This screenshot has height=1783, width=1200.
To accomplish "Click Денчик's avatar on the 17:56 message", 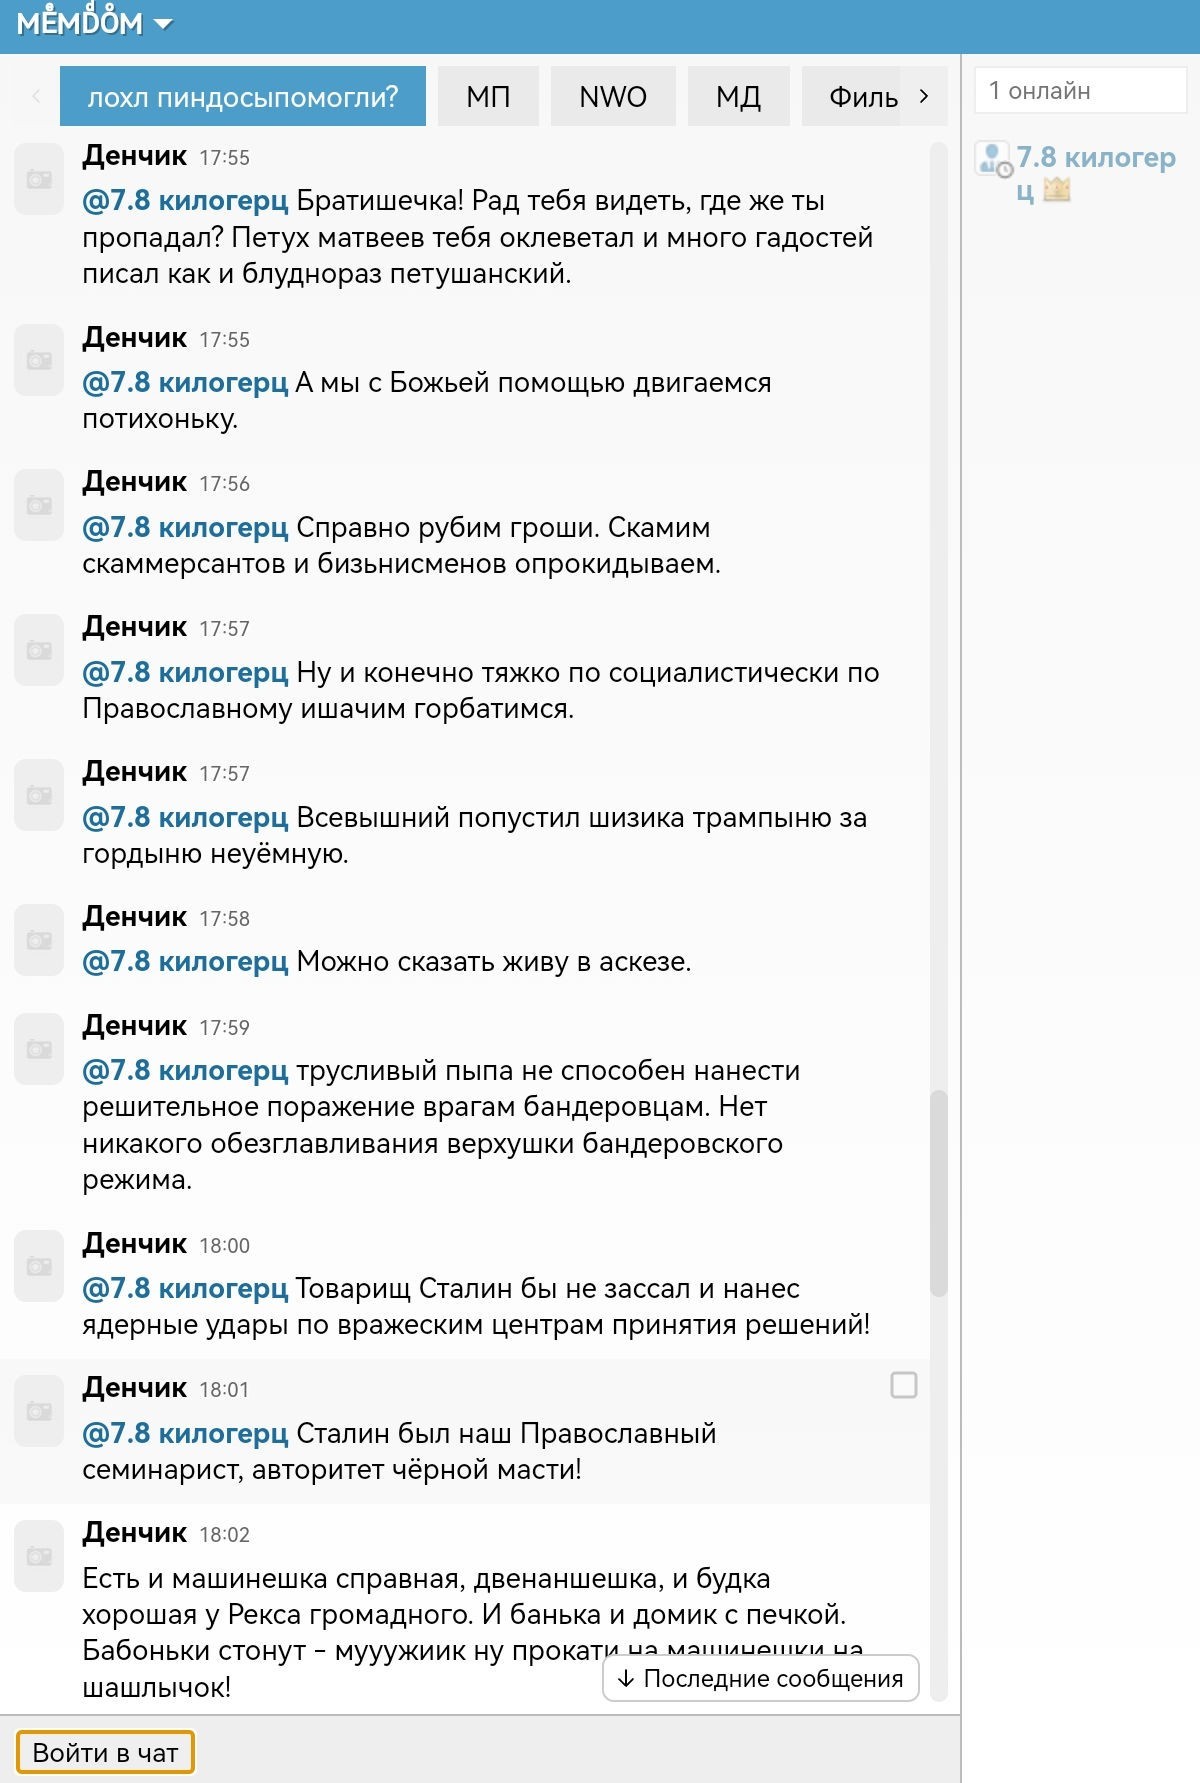I will [x=39, y=505].
